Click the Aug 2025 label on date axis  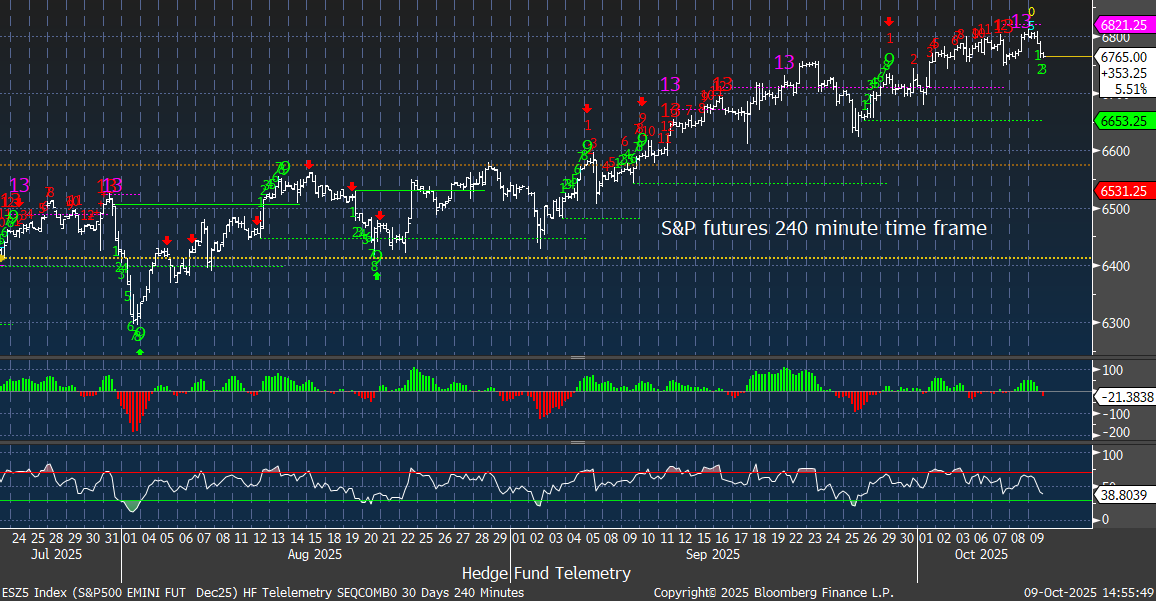[315, 553]
